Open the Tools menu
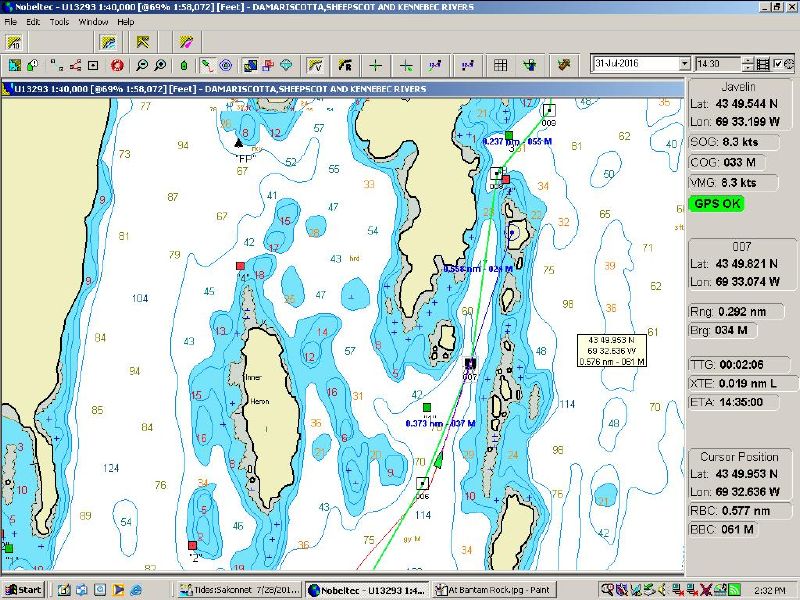Screen dimensions: 800x600 tap(59, 21)
